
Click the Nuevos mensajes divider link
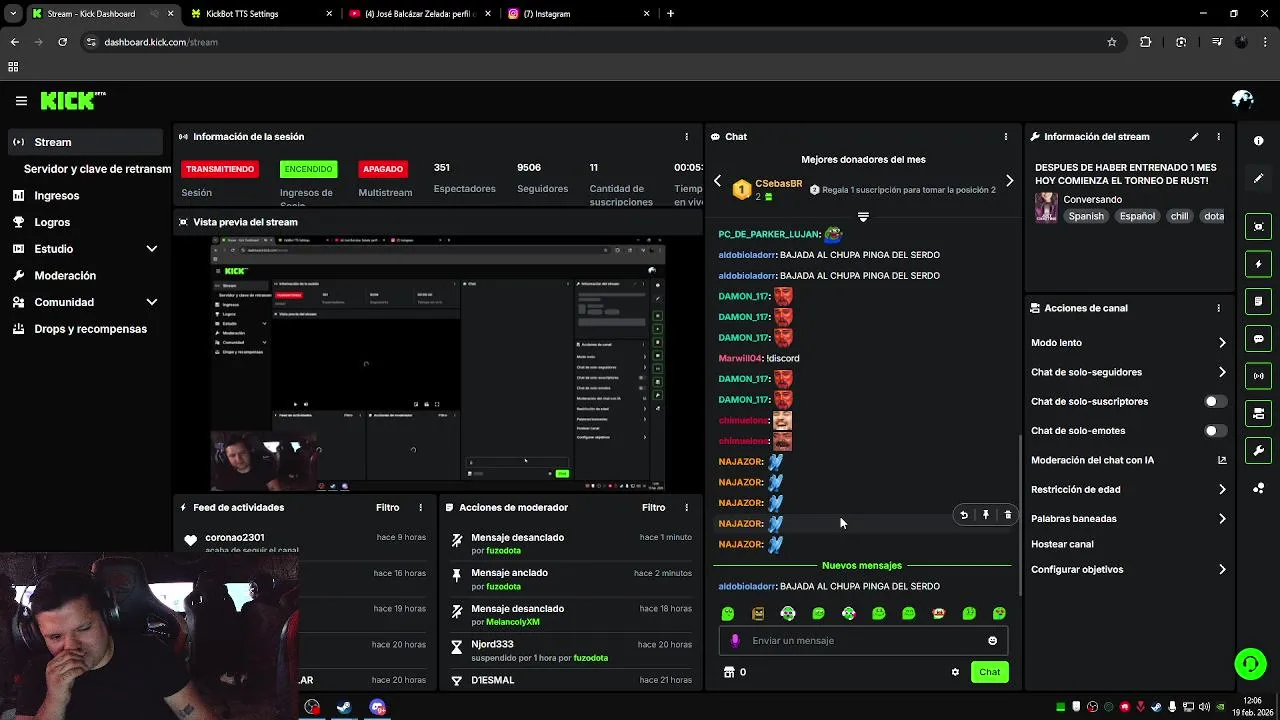[862, 566]
